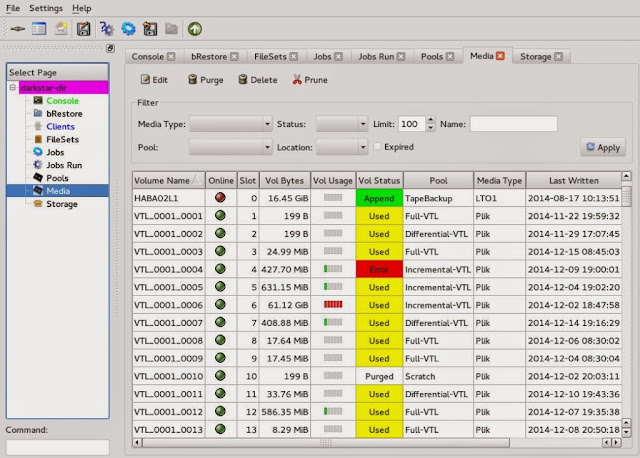Click the full red usage bar of VTL_0001_0006
This screenshot has height=458, width=640.
pyautogui.click(x=333, y=305)
